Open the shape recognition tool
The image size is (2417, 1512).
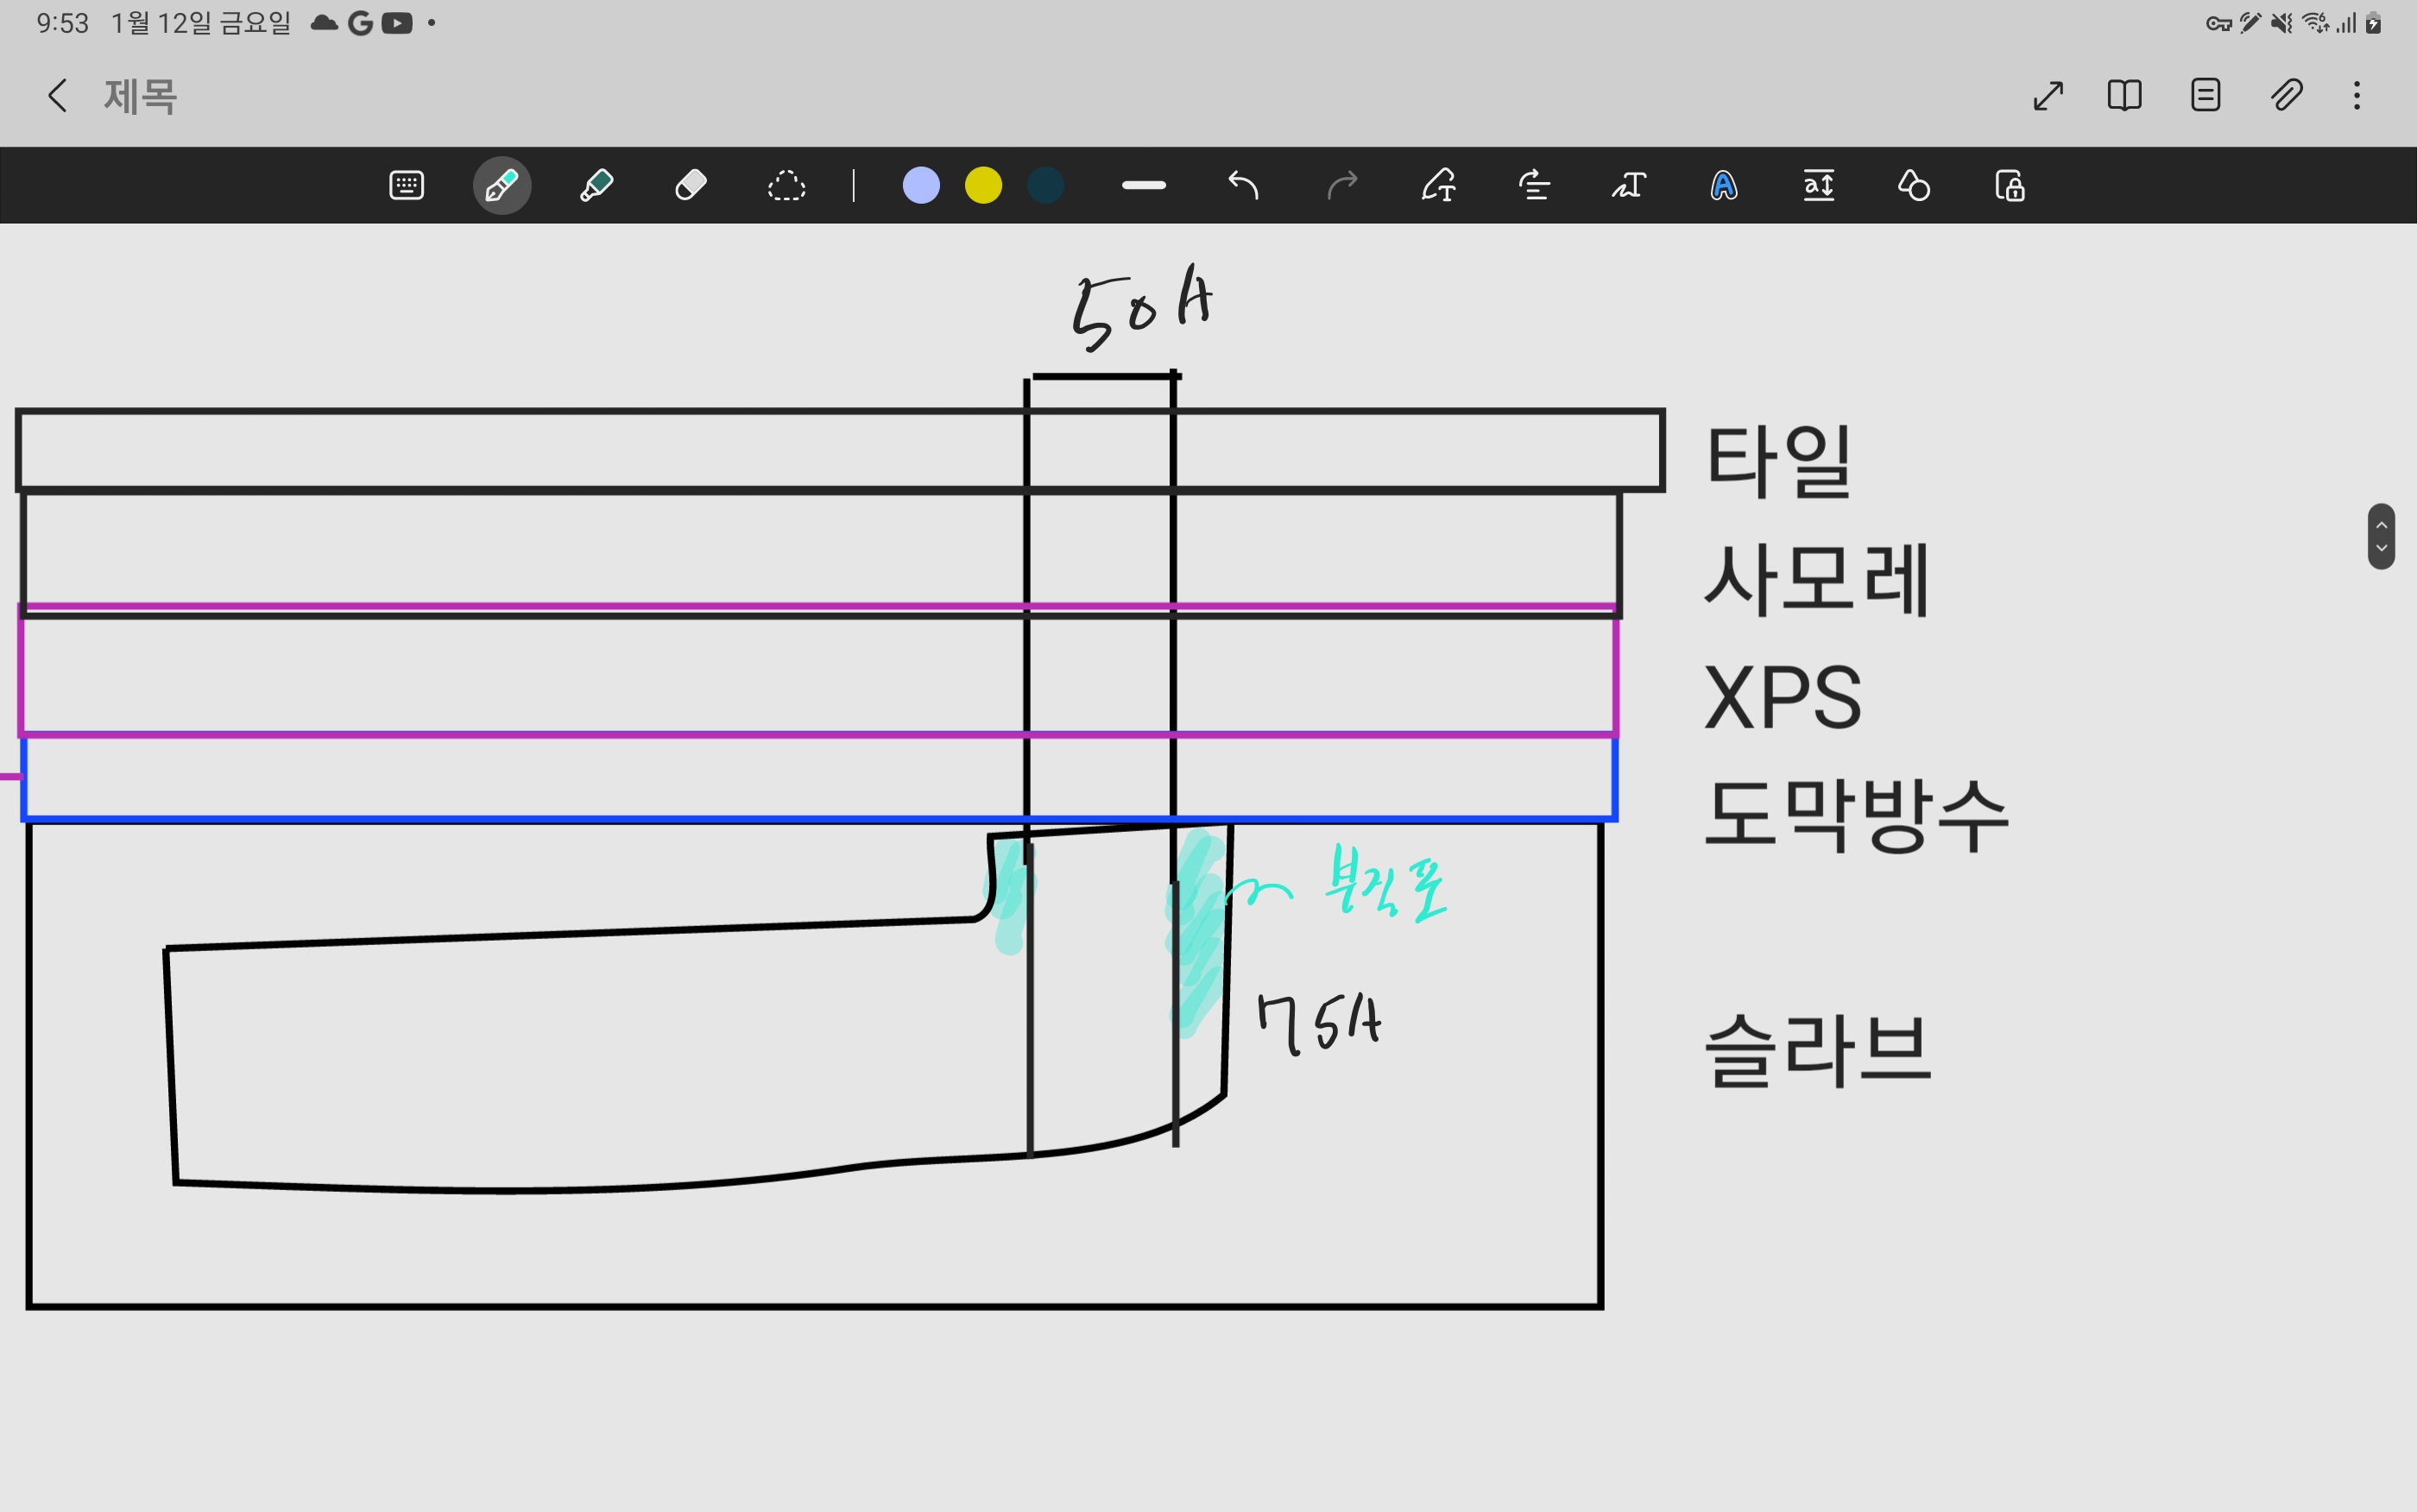click(1913, 186)
